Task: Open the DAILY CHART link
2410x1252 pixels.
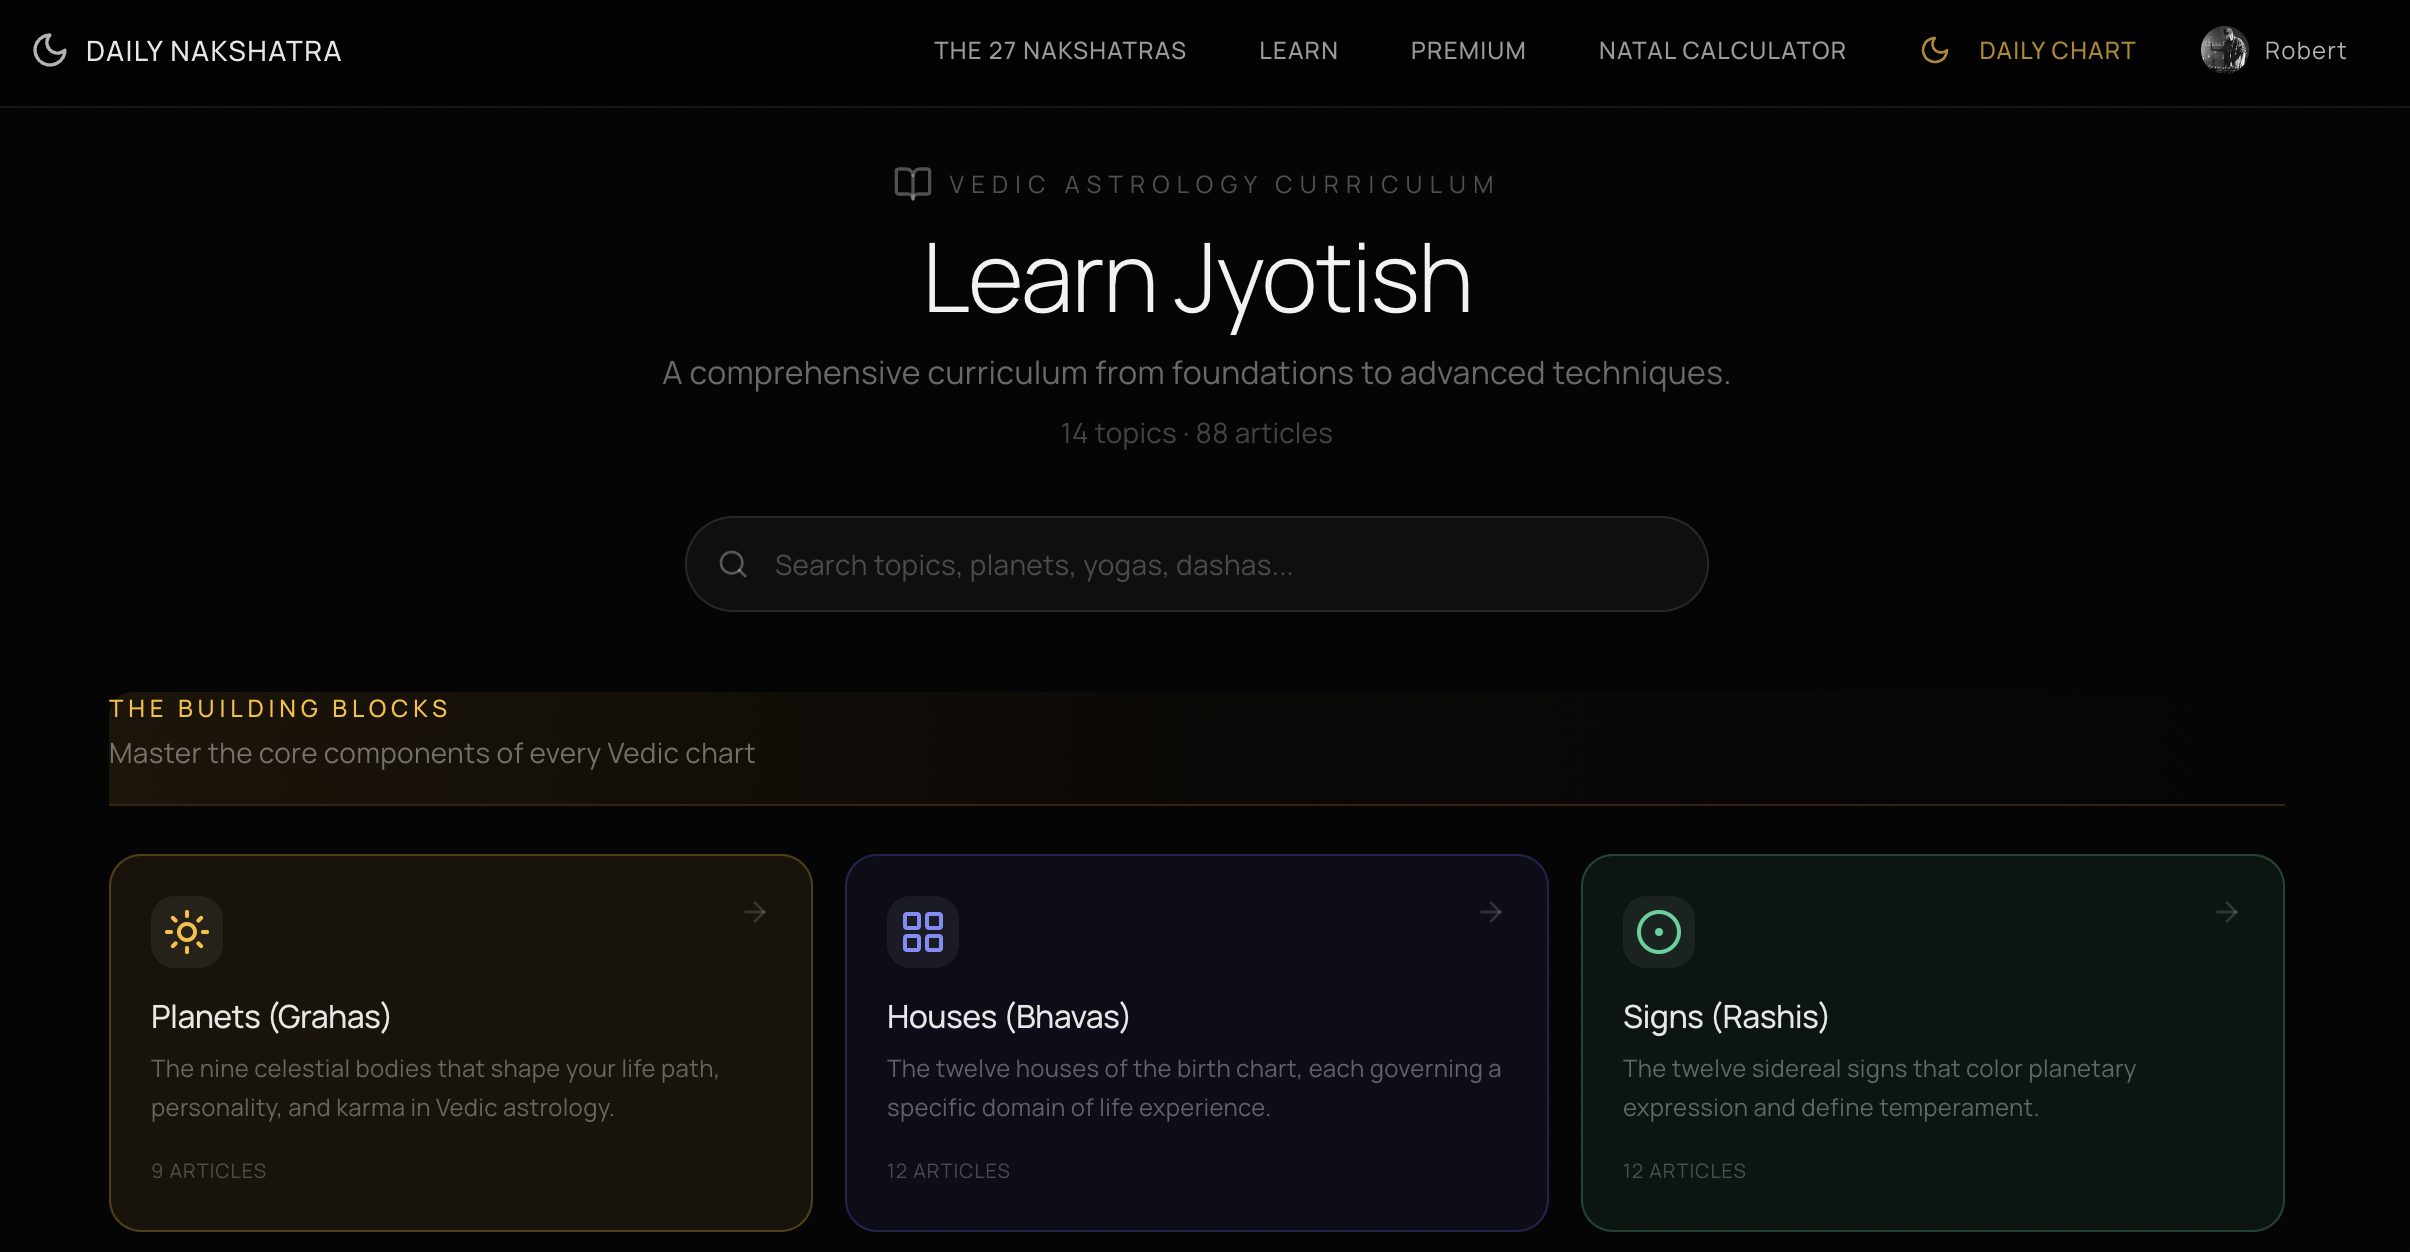Action: click(2056, 50)
